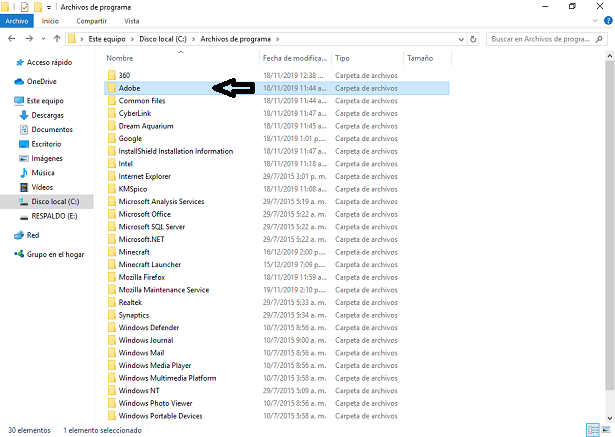Open Vídeos in the navigation pane
The image size is (615, 437).
pos(42,187)
